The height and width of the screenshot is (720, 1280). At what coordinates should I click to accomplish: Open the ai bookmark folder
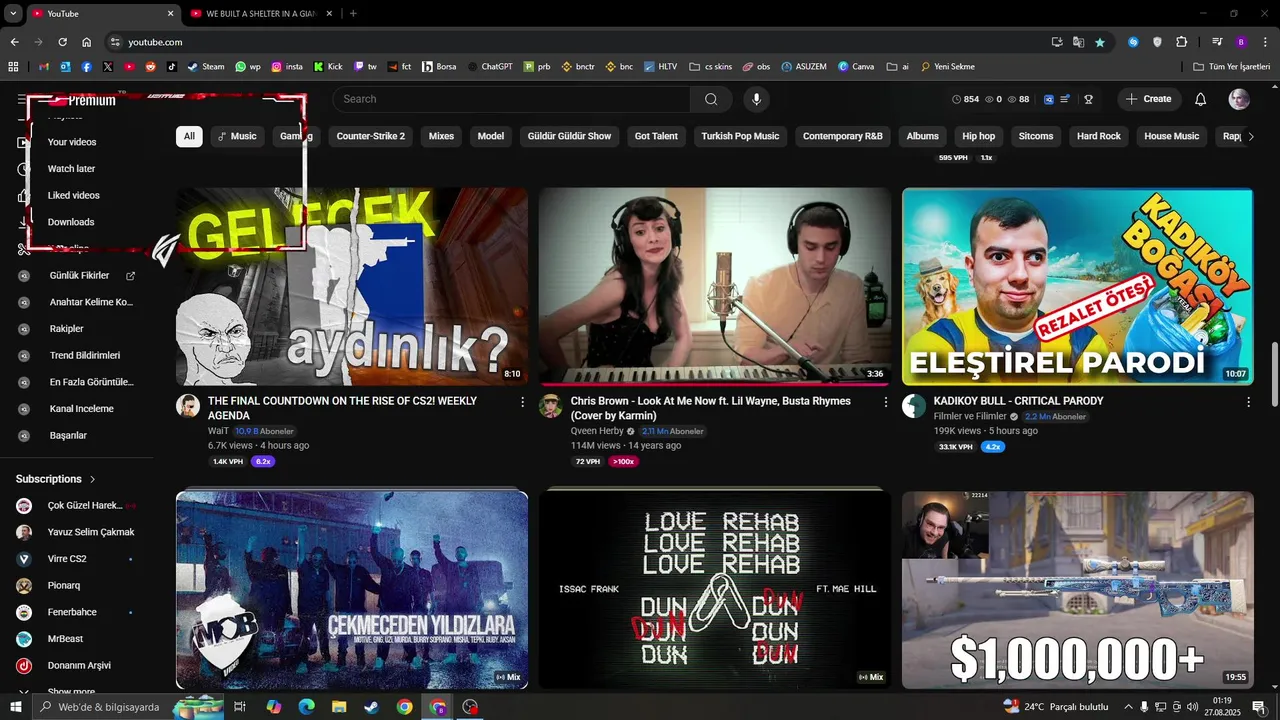click(897, 67)
